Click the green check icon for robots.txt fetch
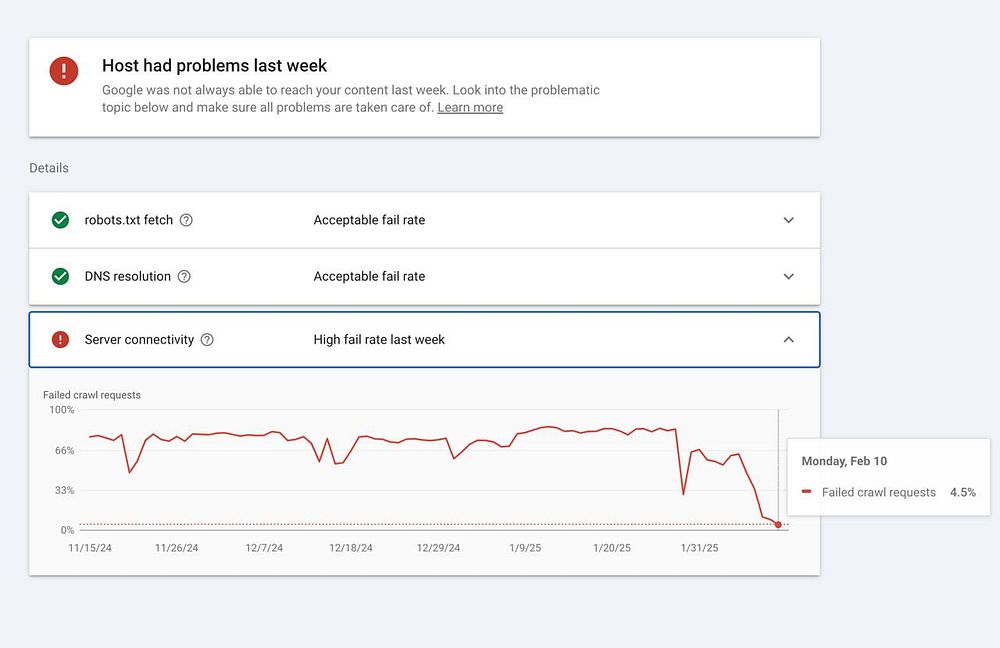Viewport: 1000px width, 648px height. (x=60, y=220)
